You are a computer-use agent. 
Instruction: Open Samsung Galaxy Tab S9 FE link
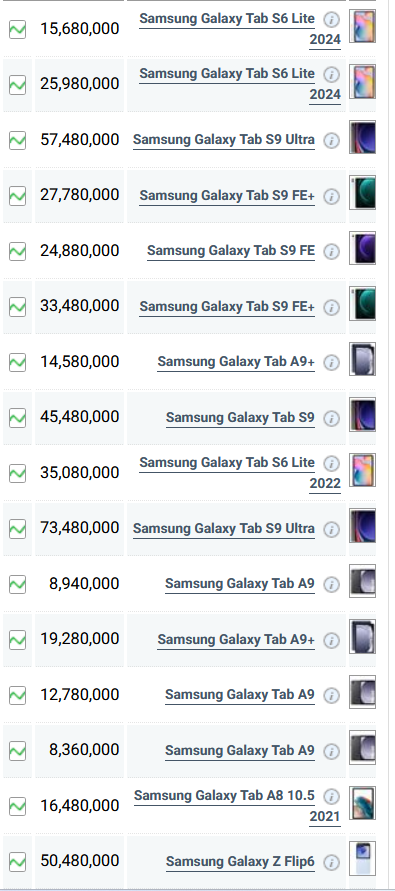(x=231, y=251)
